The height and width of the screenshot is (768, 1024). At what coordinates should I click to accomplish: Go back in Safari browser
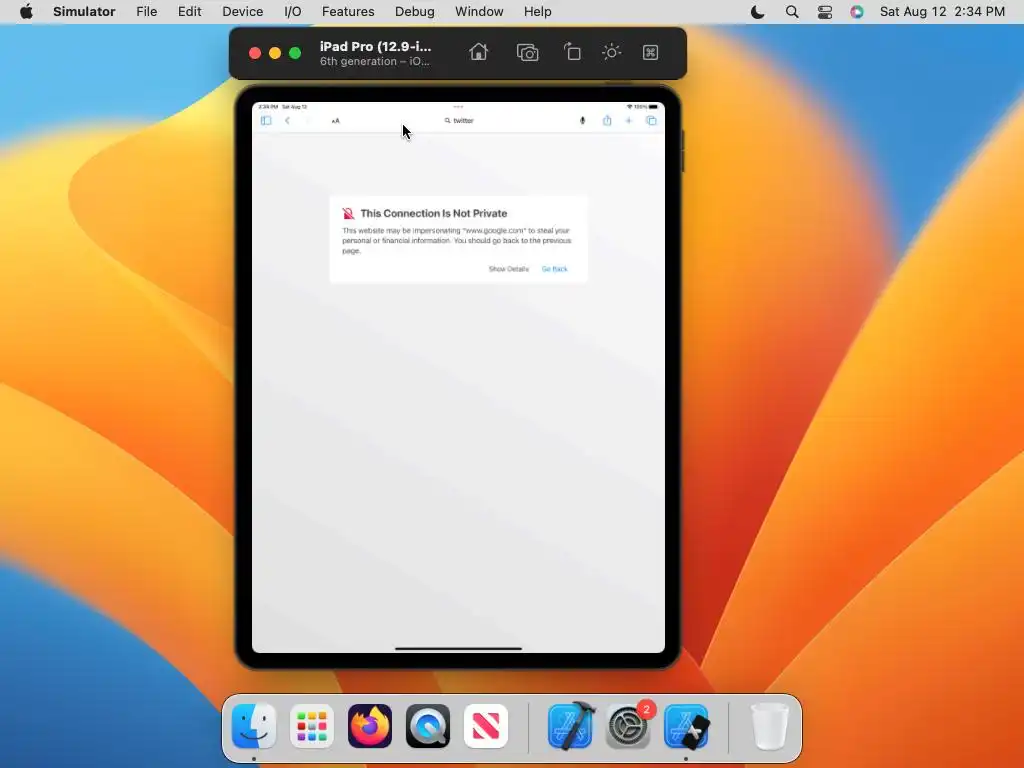287,120
